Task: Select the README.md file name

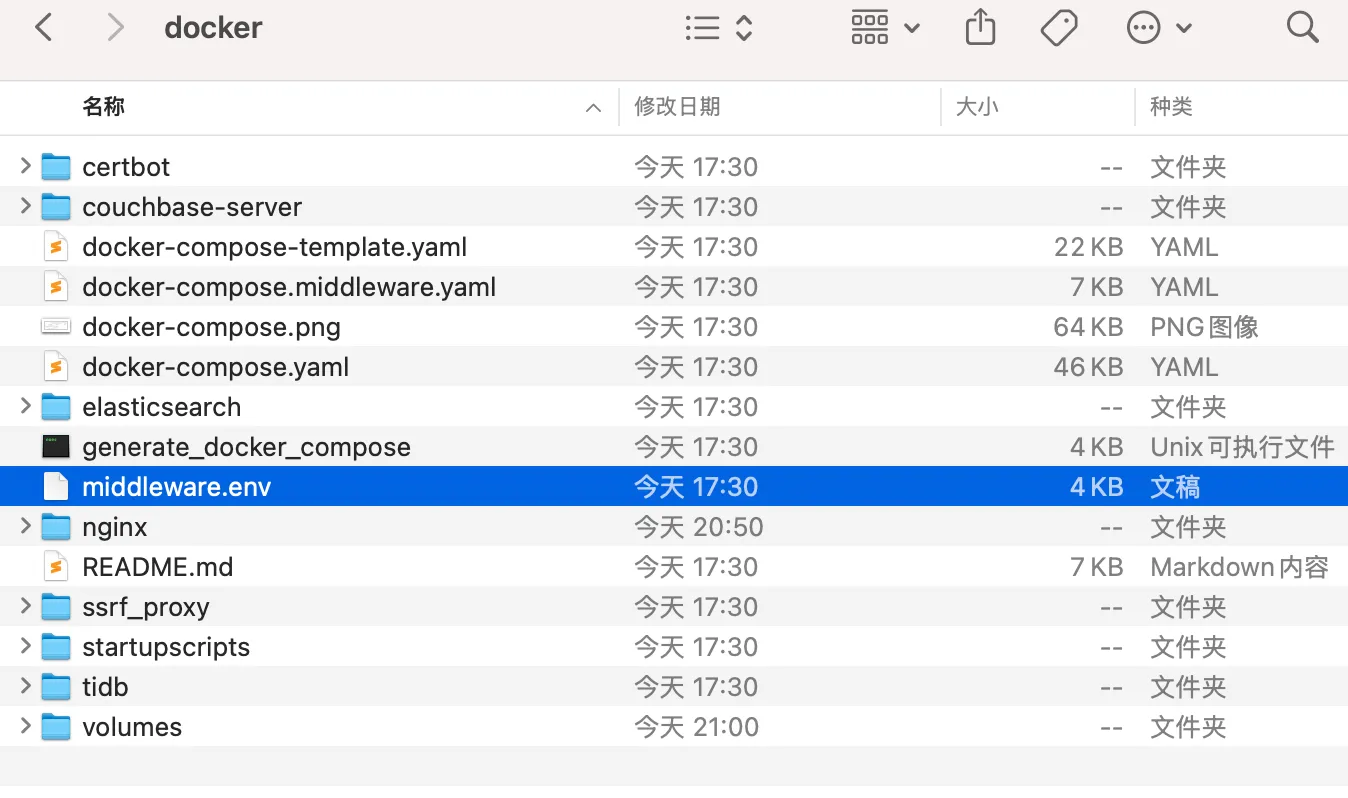Action: 157,567
